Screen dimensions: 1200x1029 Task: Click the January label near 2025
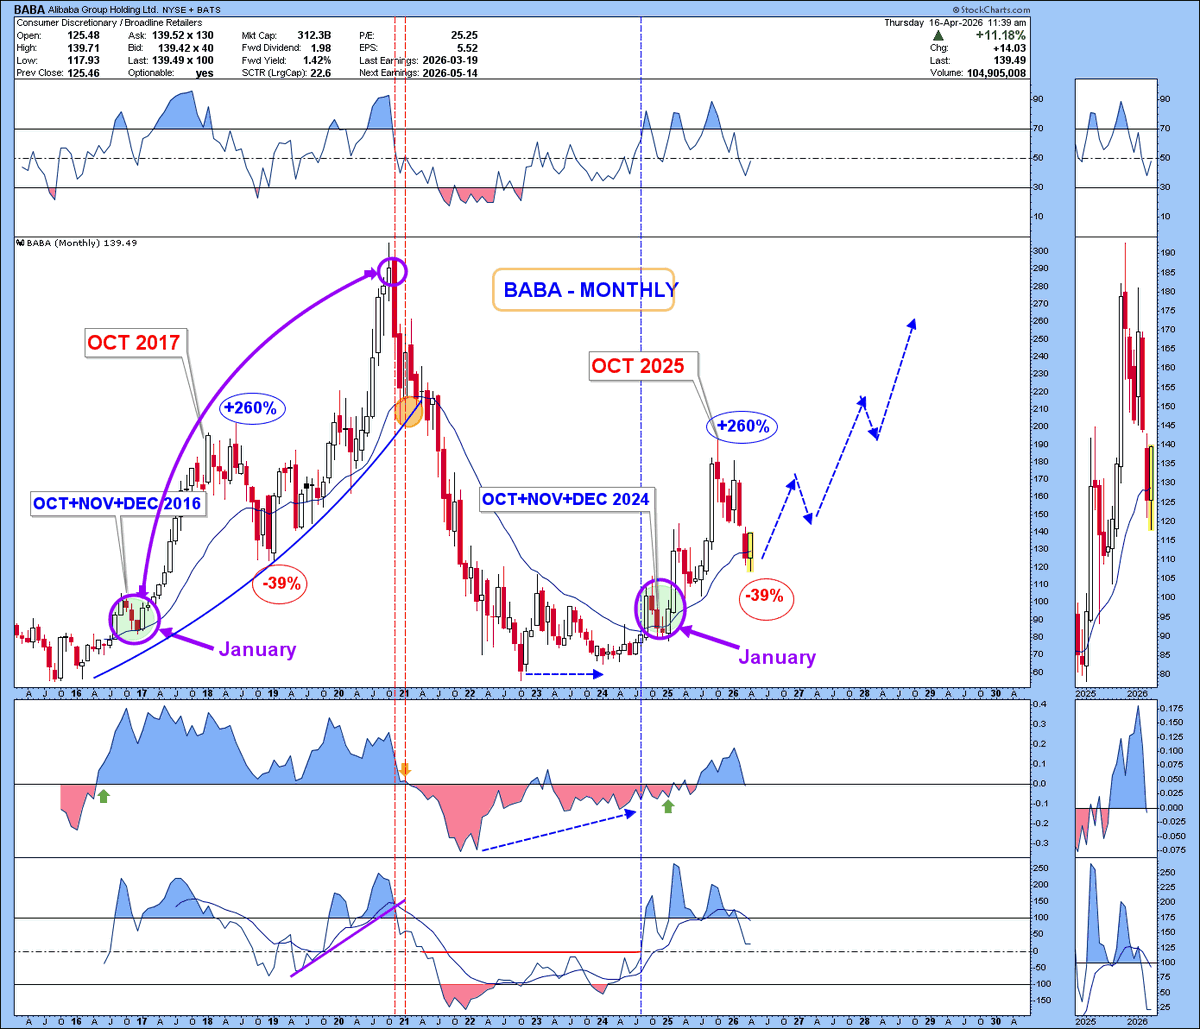777,657
